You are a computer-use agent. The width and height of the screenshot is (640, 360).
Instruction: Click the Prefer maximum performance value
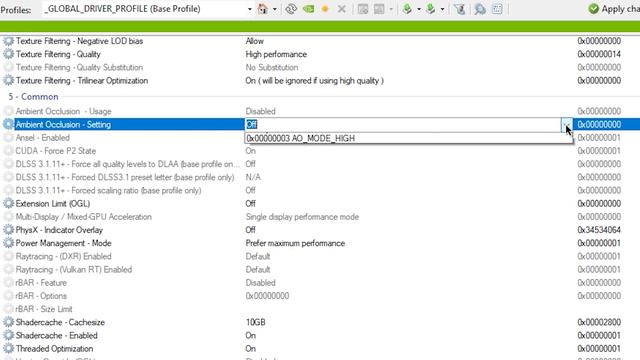click(x=295, y=243)
